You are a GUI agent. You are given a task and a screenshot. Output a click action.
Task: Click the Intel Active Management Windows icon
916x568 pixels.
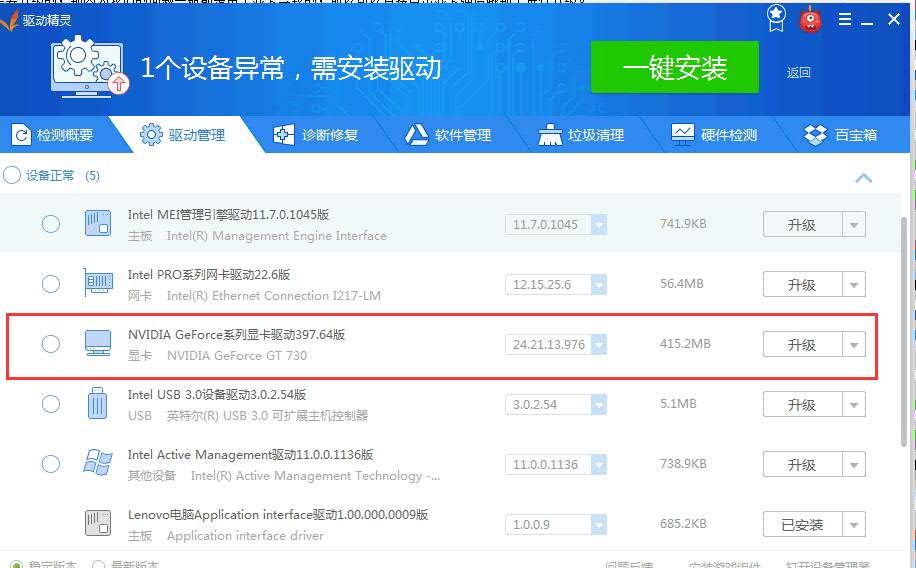coord(98,463)
